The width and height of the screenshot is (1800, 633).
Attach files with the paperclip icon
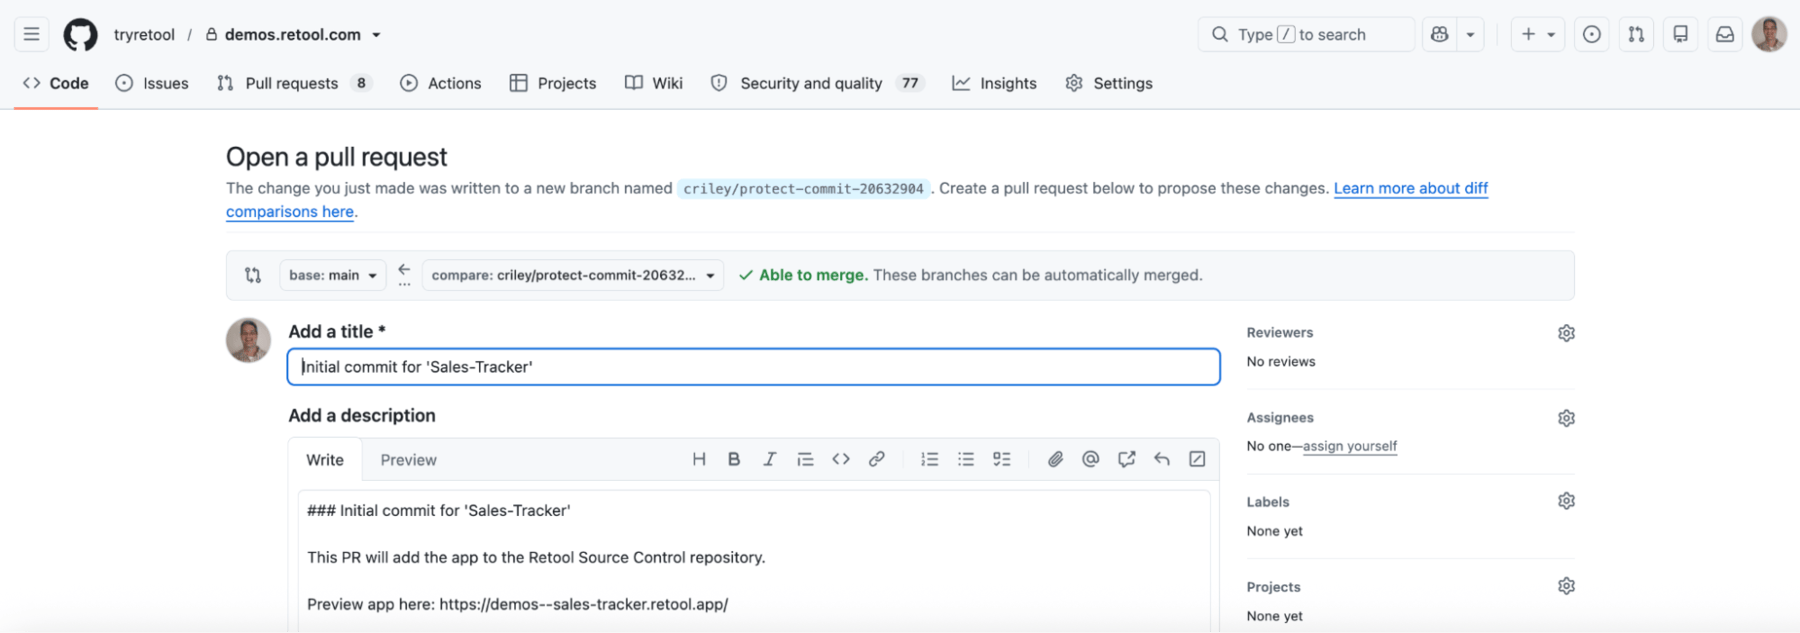pyautogui.click(x=1055, y=459)
